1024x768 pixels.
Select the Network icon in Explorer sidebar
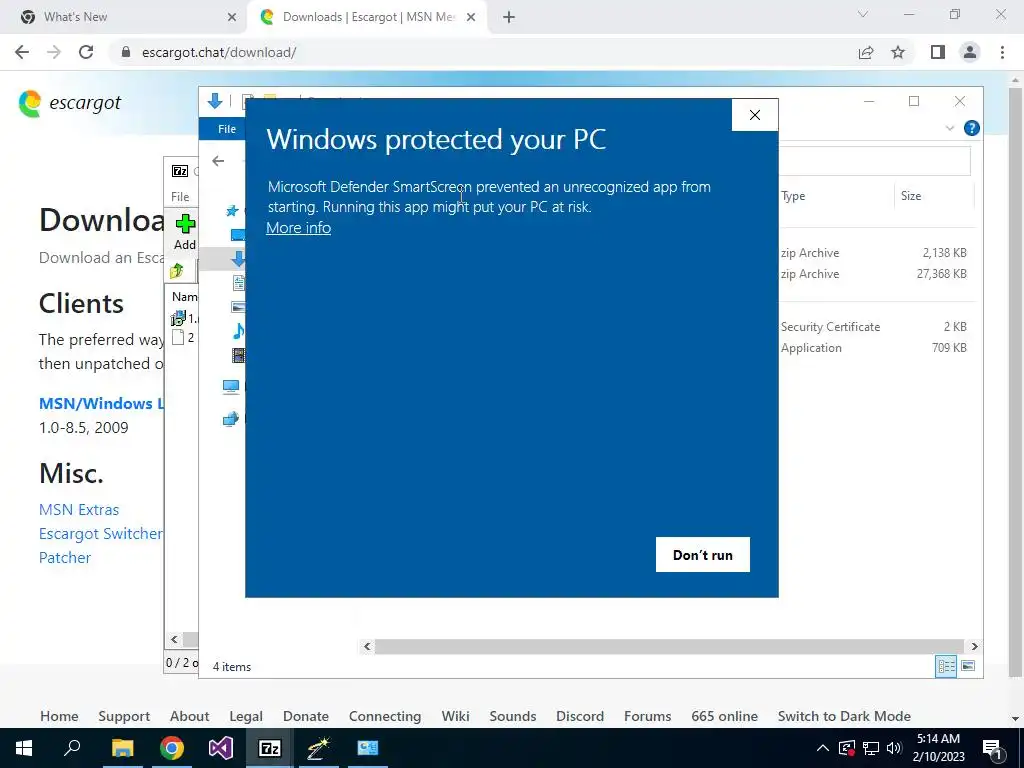(231, 419)
